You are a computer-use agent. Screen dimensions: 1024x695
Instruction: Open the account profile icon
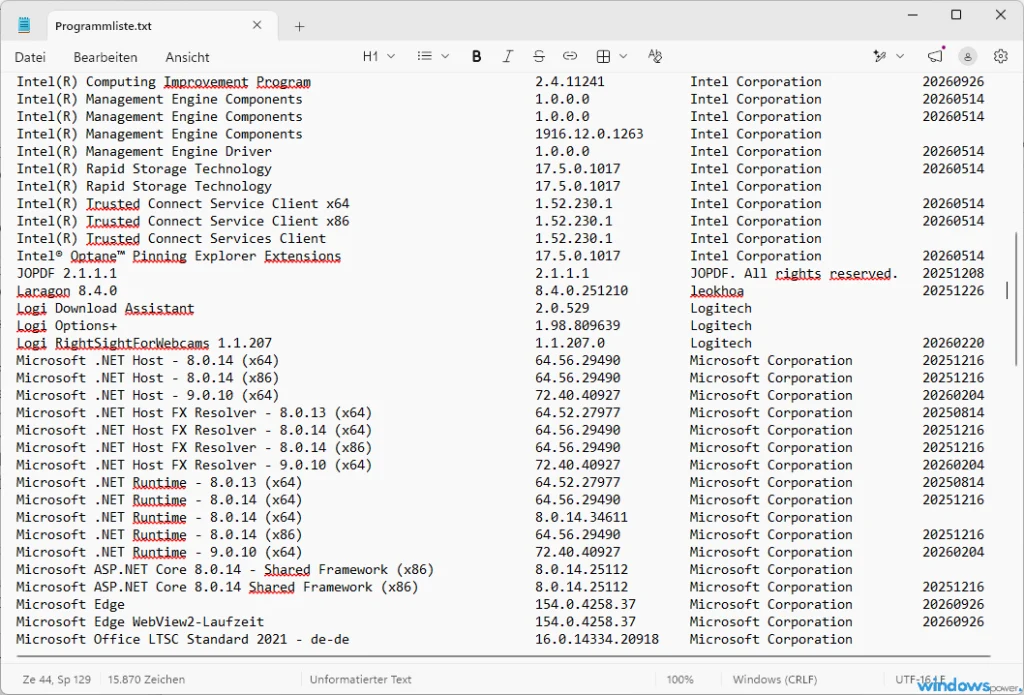tap(967, 56)
